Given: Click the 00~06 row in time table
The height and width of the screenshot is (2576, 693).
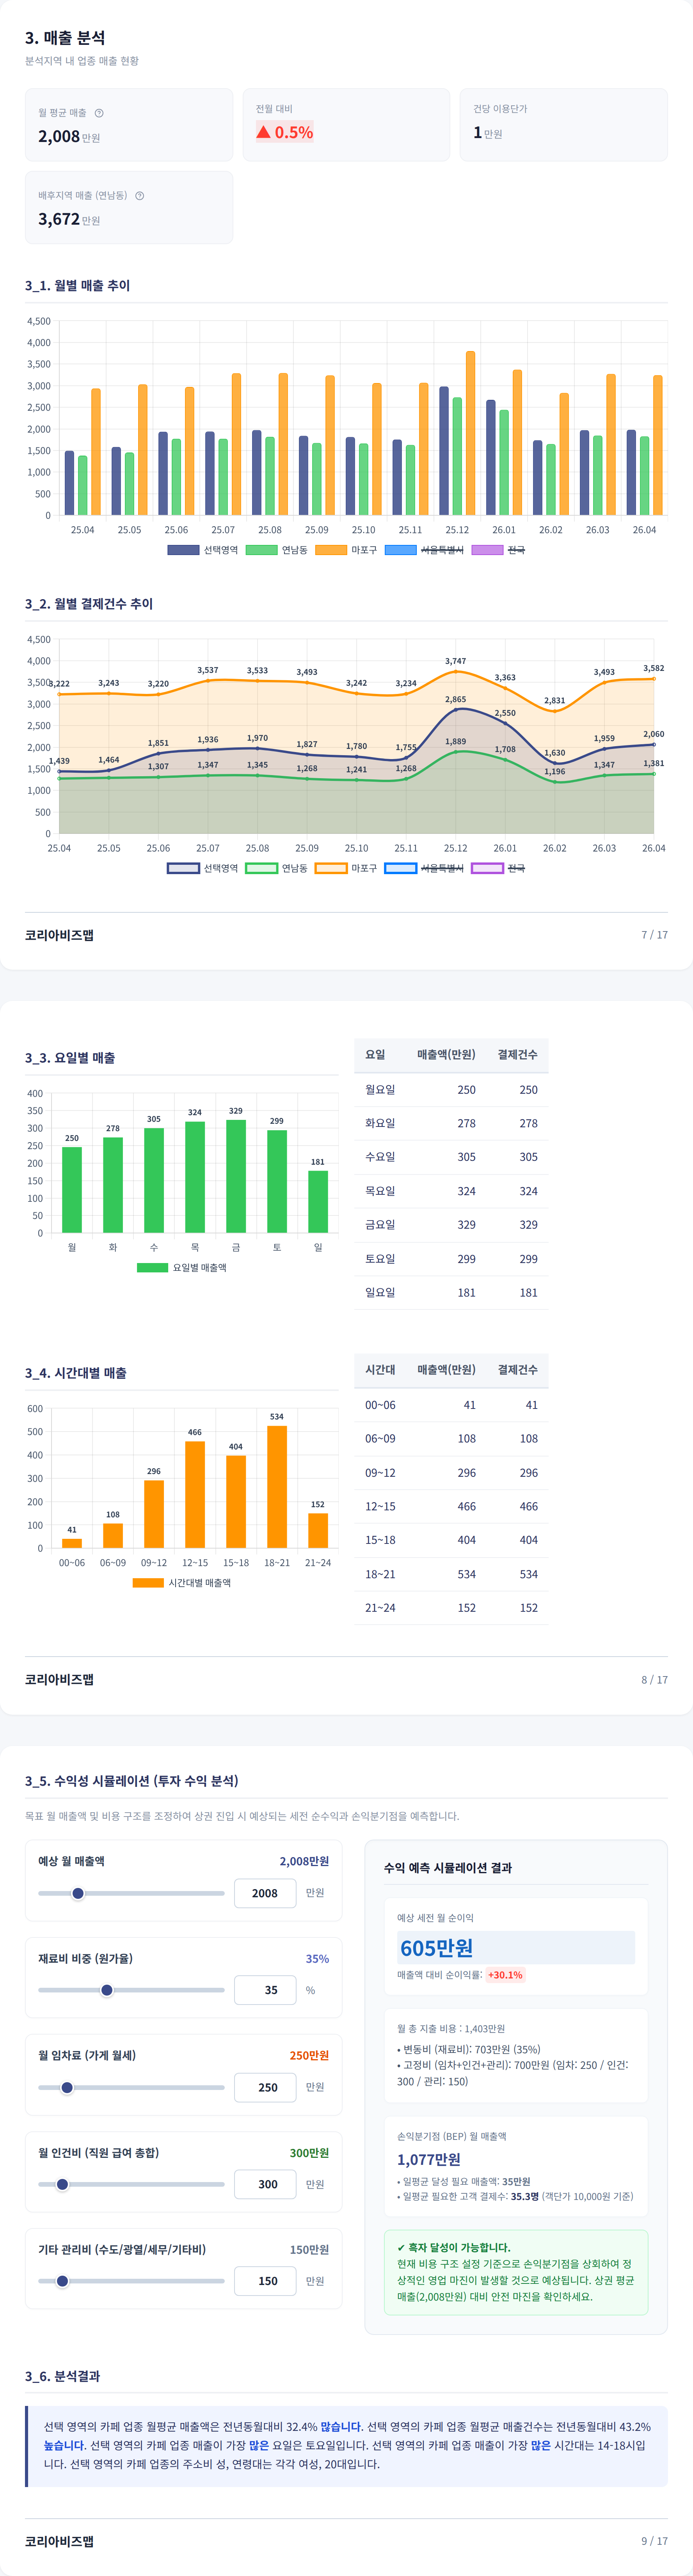Looking at the screenshot, I should [451, 1405].
